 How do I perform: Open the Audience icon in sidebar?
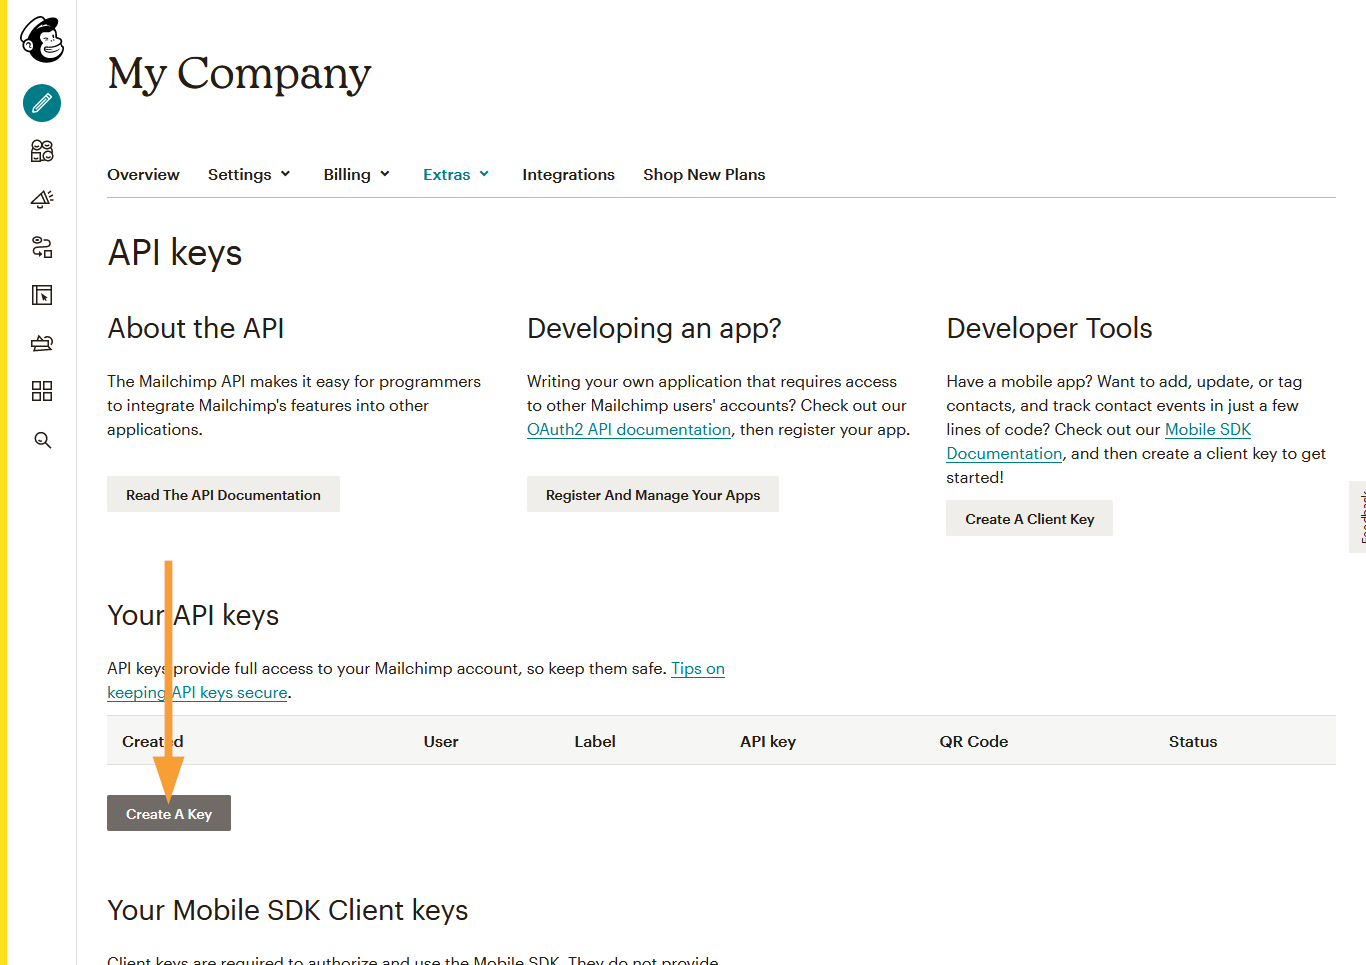pos(42,151)
